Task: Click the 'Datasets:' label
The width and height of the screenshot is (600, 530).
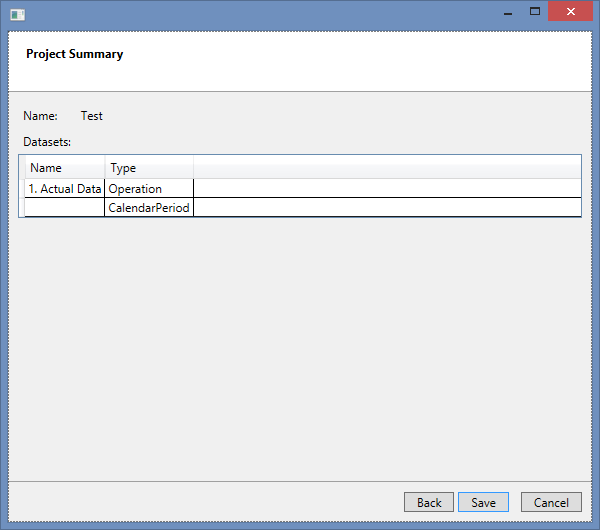Action: click(x=47, y=142)
